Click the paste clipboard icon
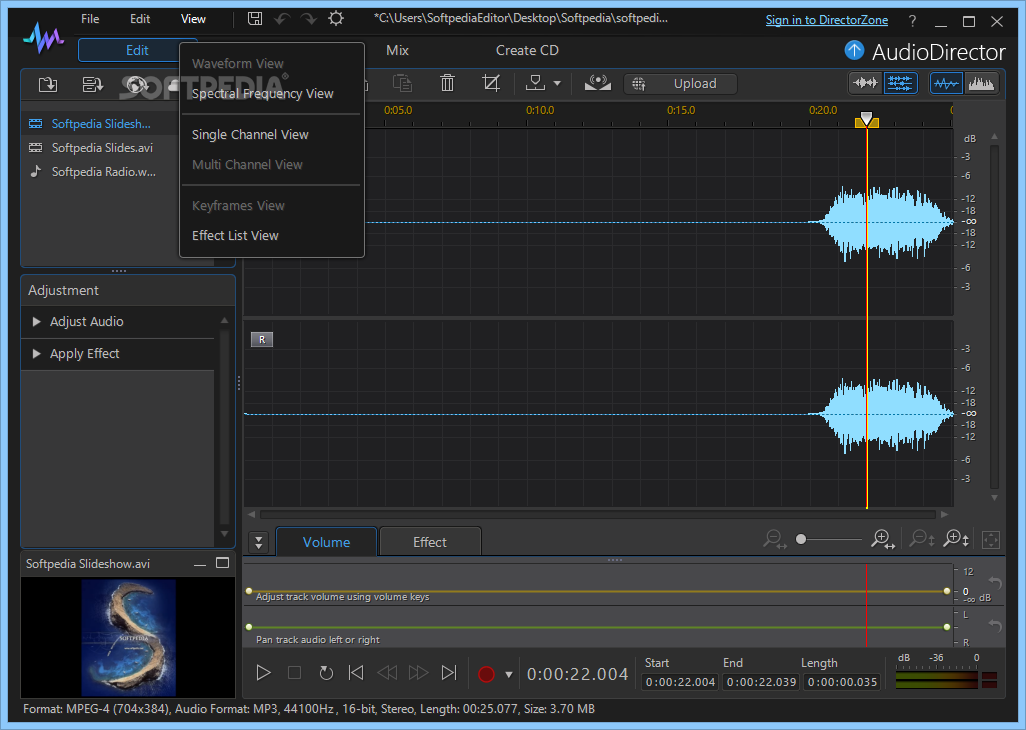This screenshot has height=730, width=1026. pos(402,83)
